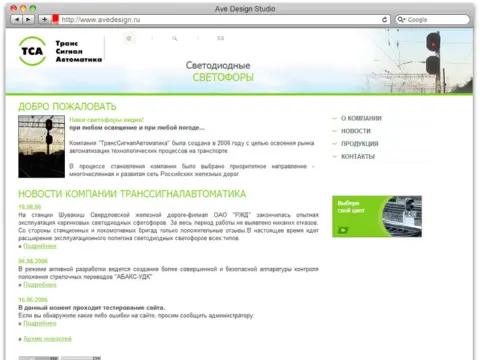This screenshot has height=360, width=480.
Task: Click the bold line 'В данный момент проходит тестирование сайта'
Action: click(x=92, y=307)
